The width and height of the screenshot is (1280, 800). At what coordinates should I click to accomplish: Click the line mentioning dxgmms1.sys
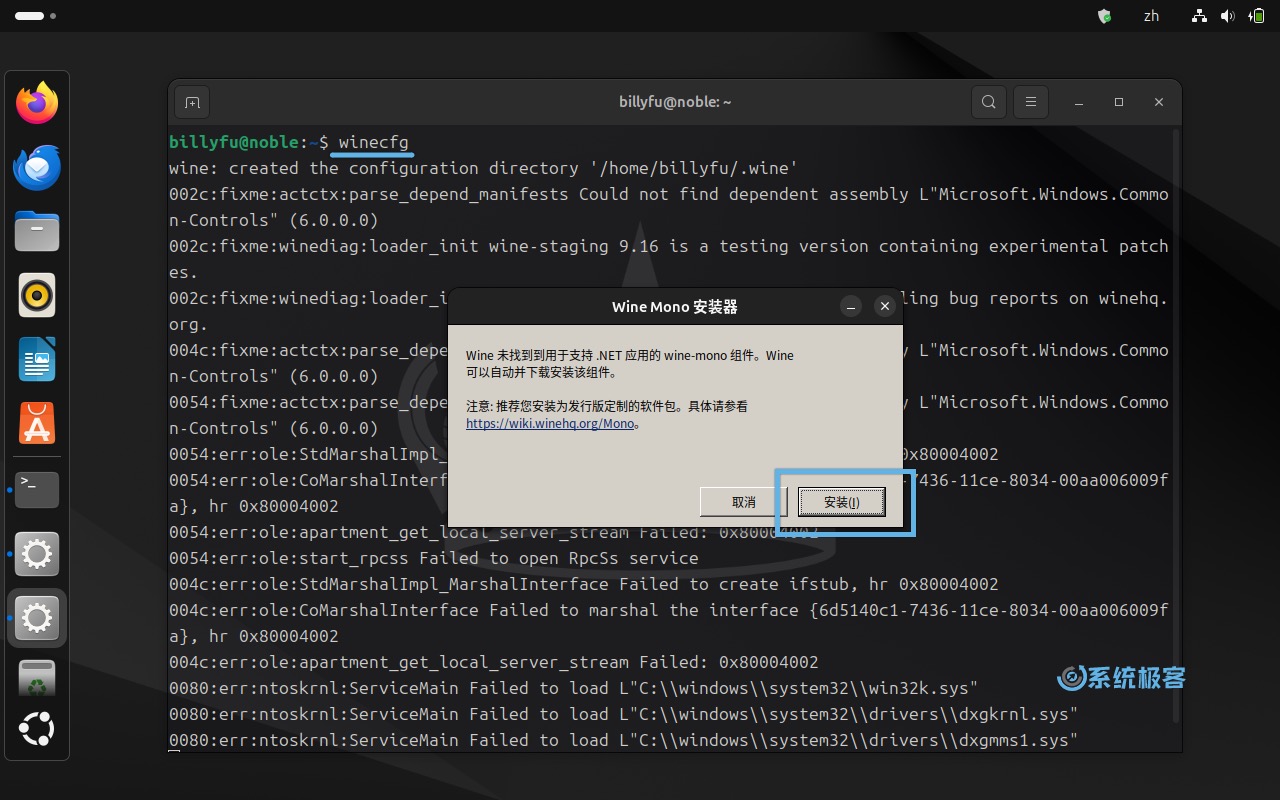point(623,740)
